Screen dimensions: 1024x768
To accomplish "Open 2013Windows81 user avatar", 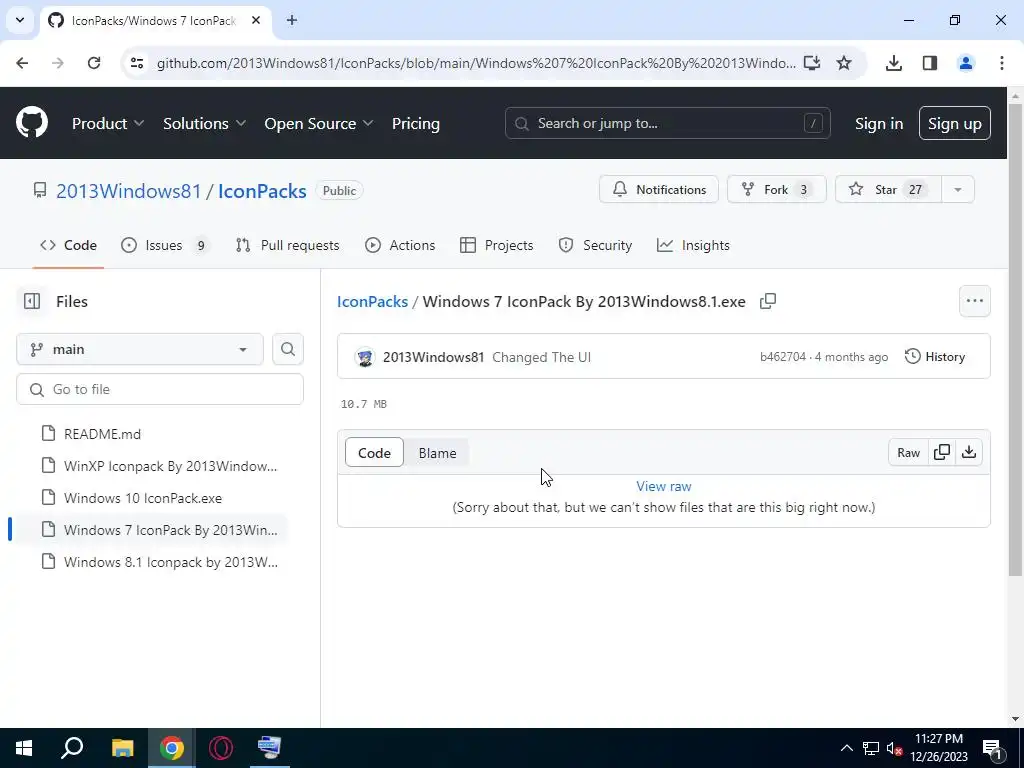I will (x=365, y=357).
